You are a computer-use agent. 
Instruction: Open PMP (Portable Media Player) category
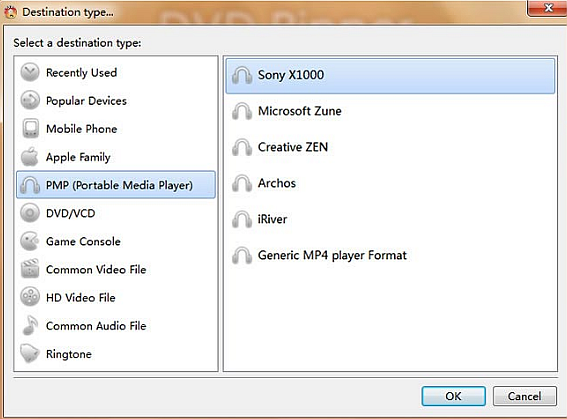tap(116, 185)
